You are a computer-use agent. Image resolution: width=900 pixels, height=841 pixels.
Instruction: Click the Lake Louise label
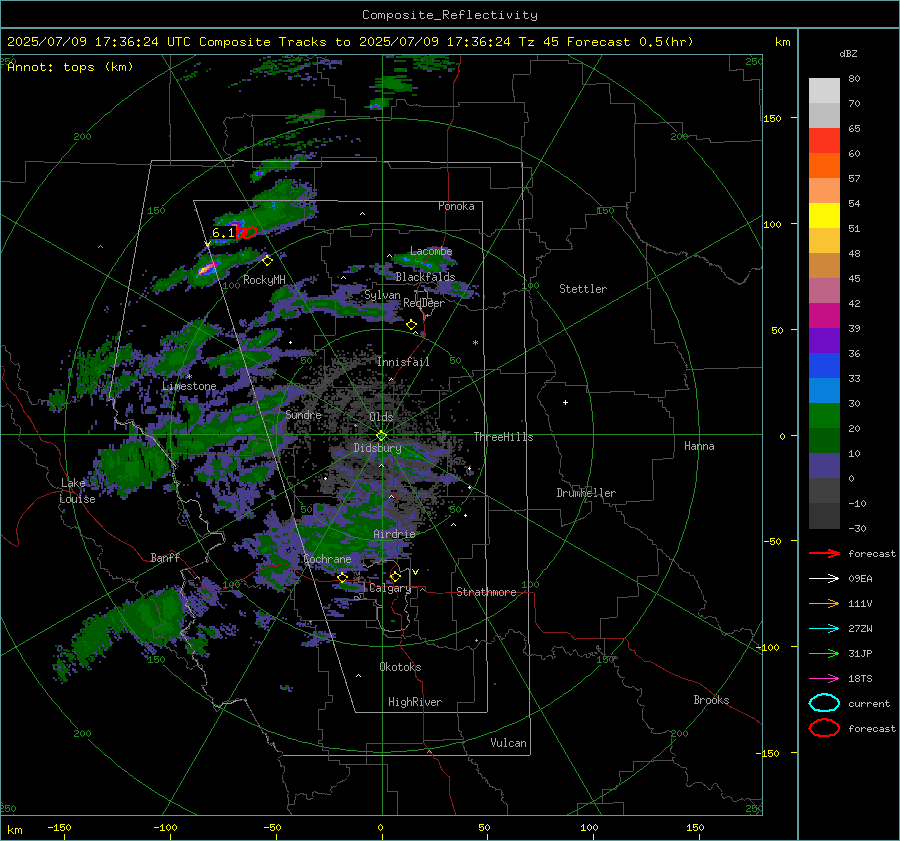point(78,491)
